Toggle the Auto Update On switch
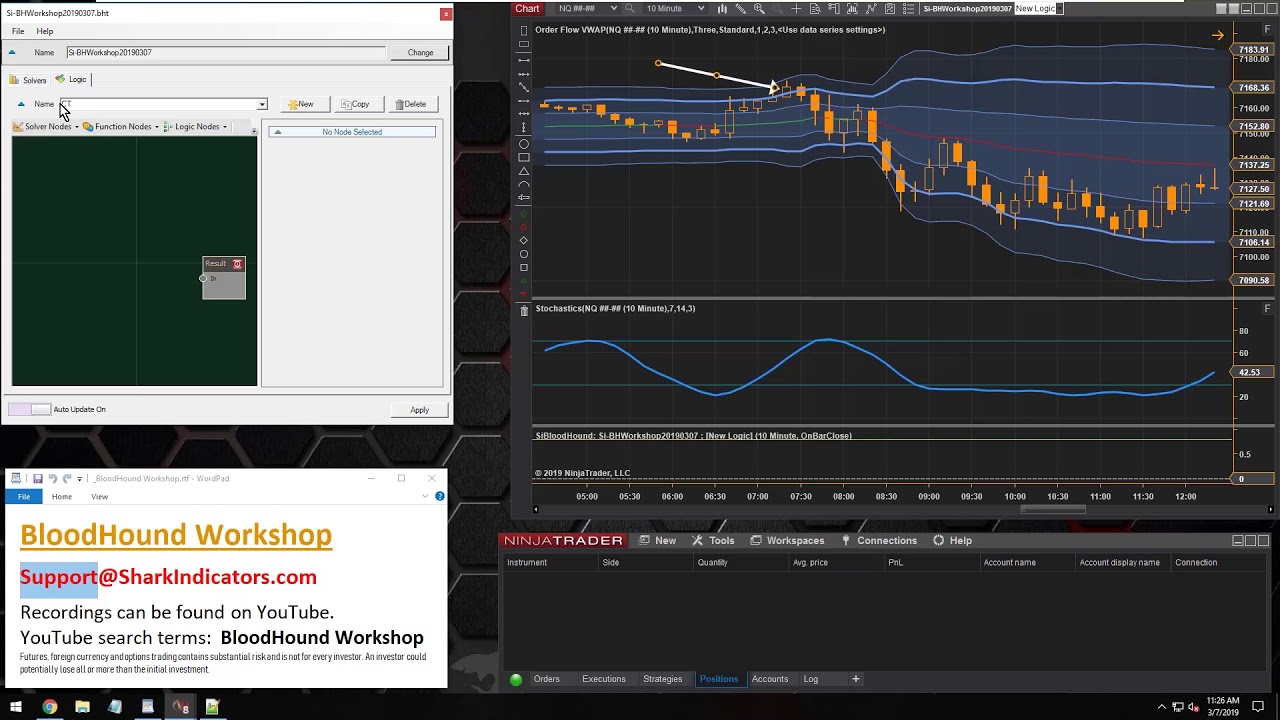Viewport: 1280px width, 720px height. tap(29, 409)
